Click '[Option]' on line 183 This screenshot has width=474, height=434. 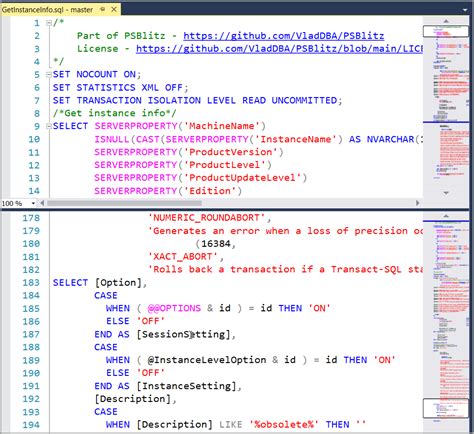point(118,283)
